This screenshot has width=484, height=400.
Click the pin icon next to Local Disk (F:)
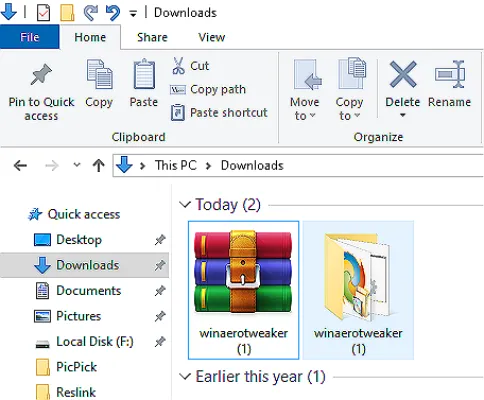[160, 342]
